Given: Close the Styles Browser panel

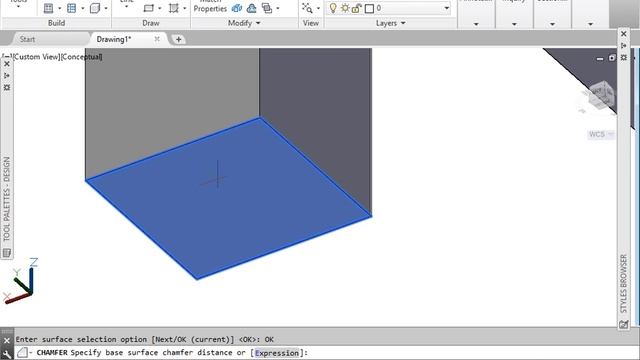Looking at the screenshot, I should pos(624,34).
